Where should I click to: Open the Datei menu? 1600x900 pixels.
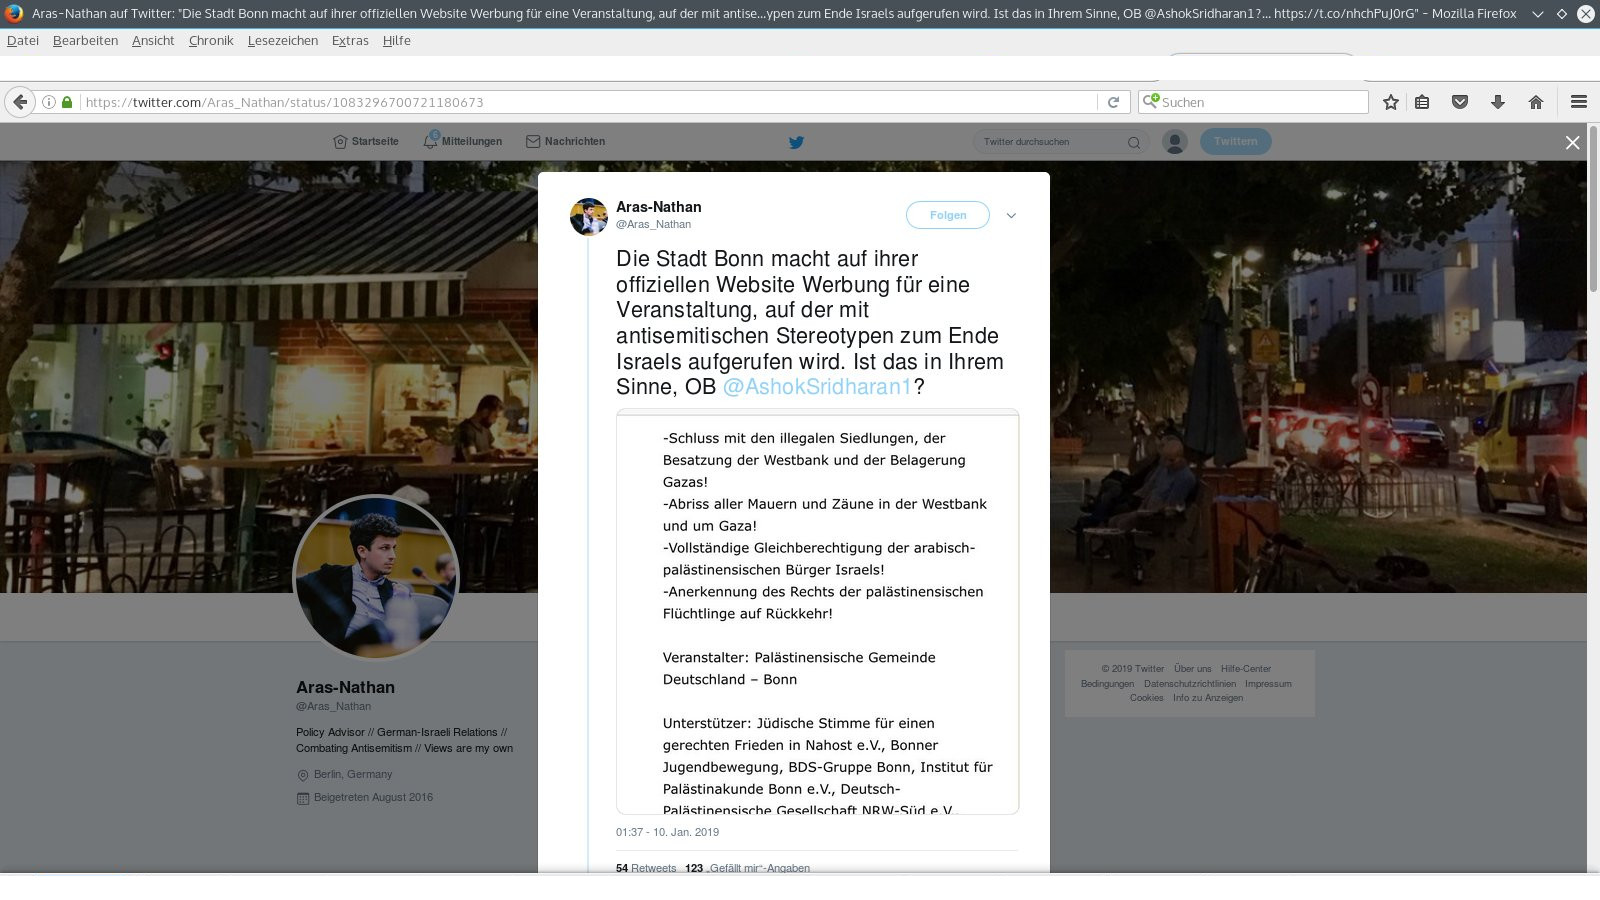(23, 41)
